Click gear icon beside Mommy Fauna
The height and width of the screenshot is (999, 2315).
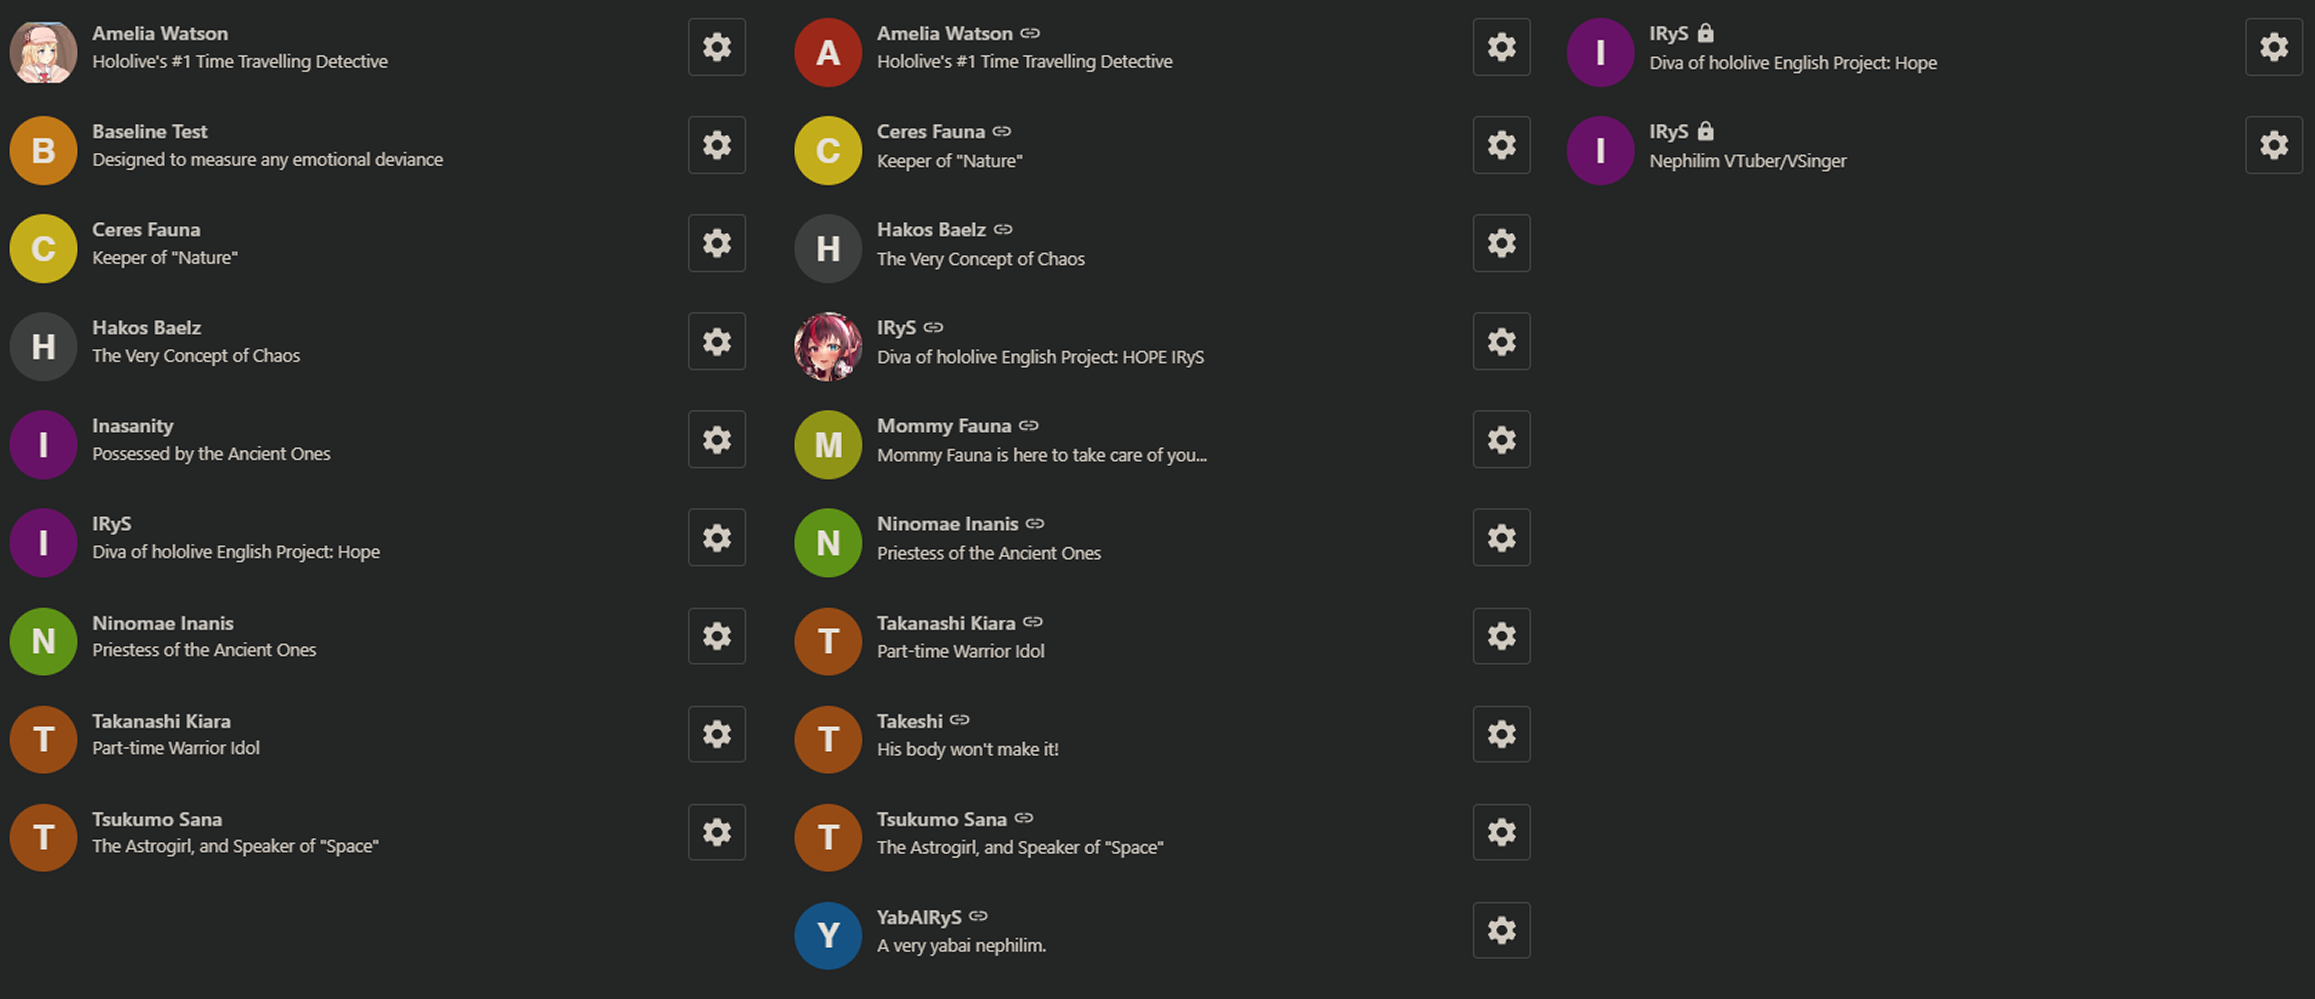coord(1501,440)
